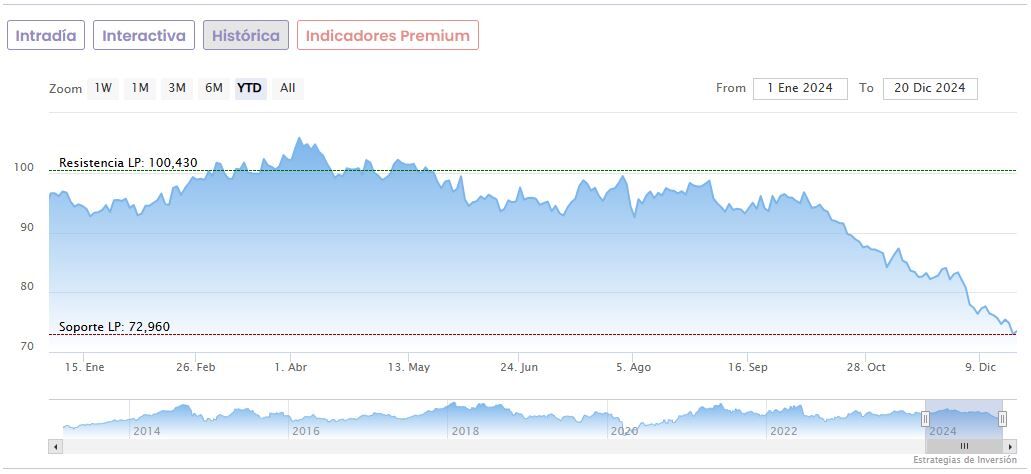The height and width of the screenshot is (474, 1031).
Task: Click the navigator's left range handle
Action: coord(925,419)
